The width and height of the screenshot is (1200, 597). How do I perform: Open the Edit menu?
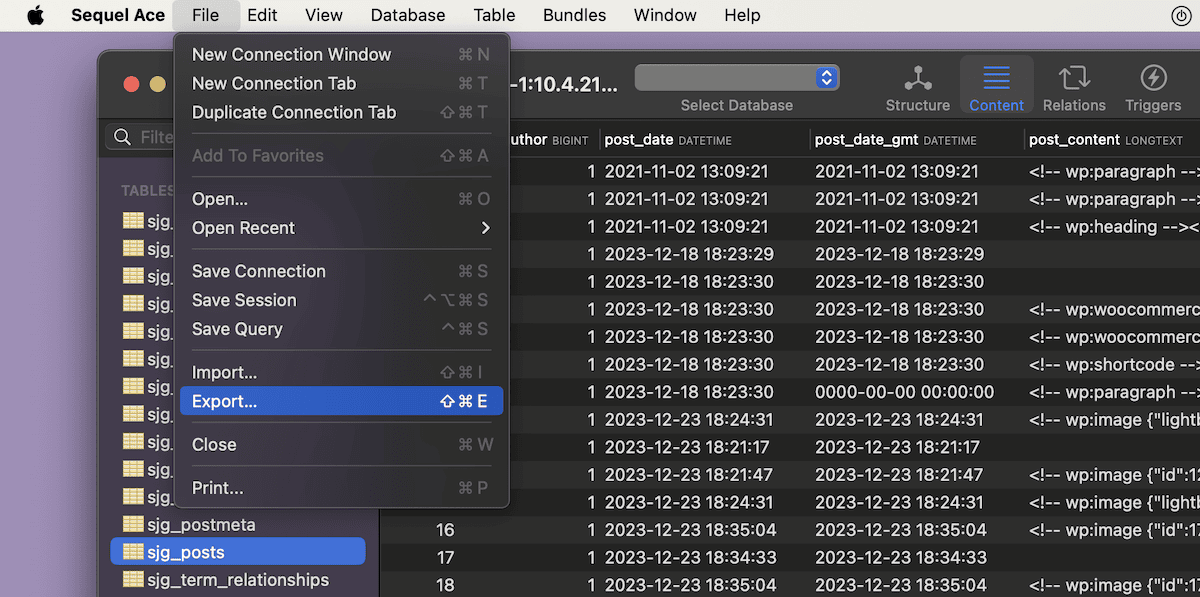click(x=263, y=15)
